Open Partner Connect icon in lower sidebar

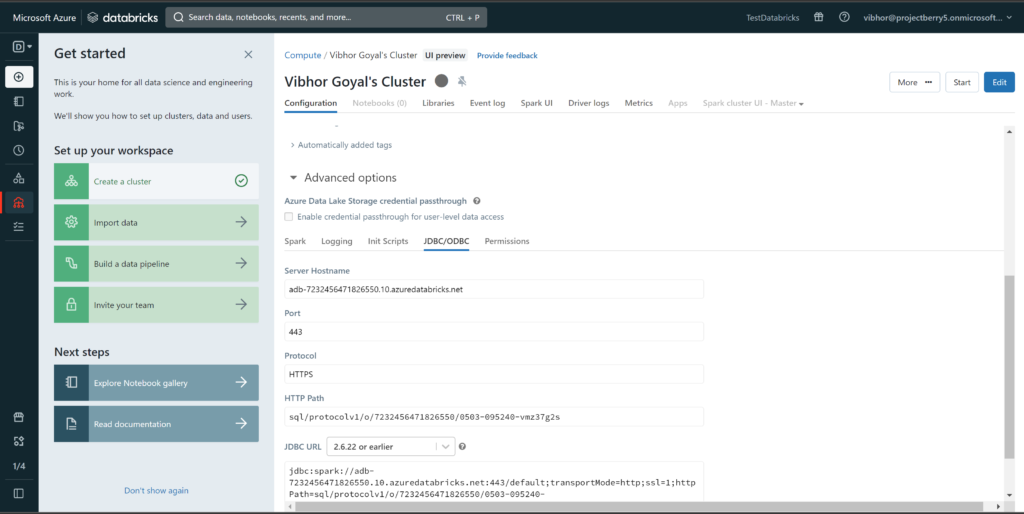tap(19, 442)
